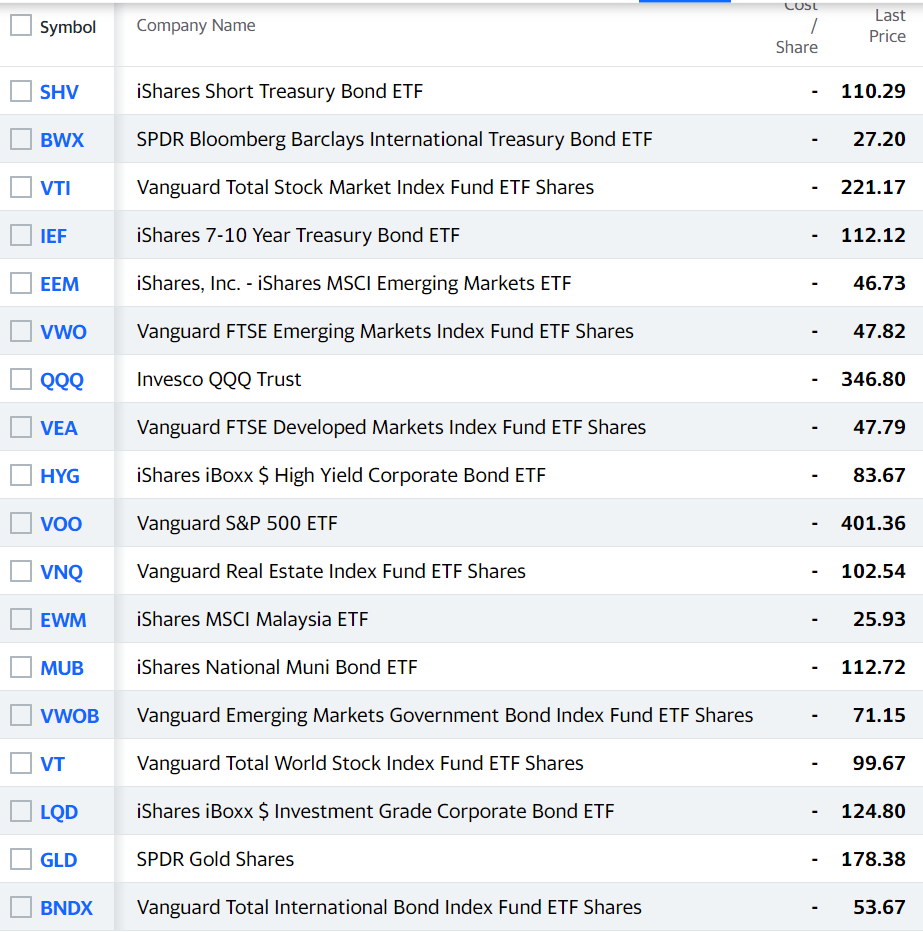923x932 pixels.
Task: Follow the HYG symbol link
Action: click(59, 477)
